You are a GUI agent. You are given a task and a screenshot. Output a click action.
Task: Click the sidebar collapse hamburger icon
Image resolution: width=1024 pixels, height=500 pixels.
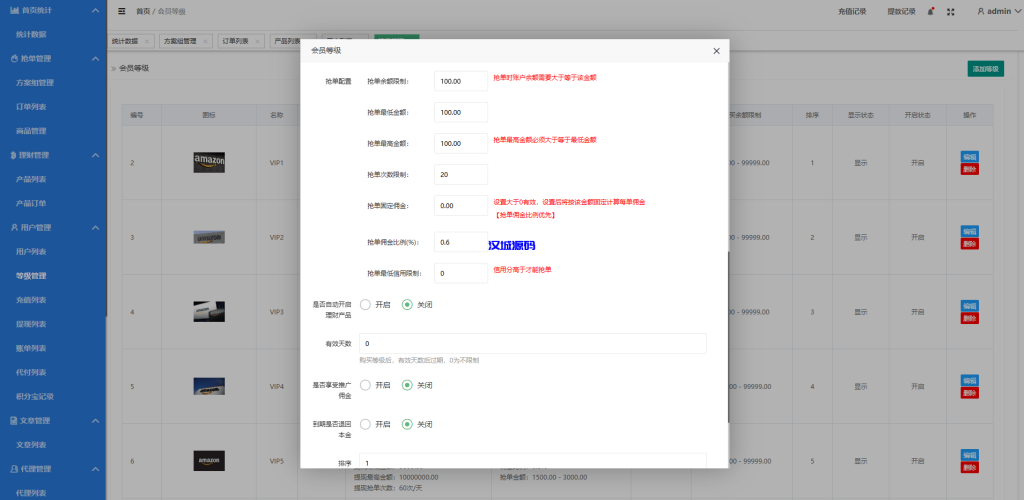click(121, 11)
